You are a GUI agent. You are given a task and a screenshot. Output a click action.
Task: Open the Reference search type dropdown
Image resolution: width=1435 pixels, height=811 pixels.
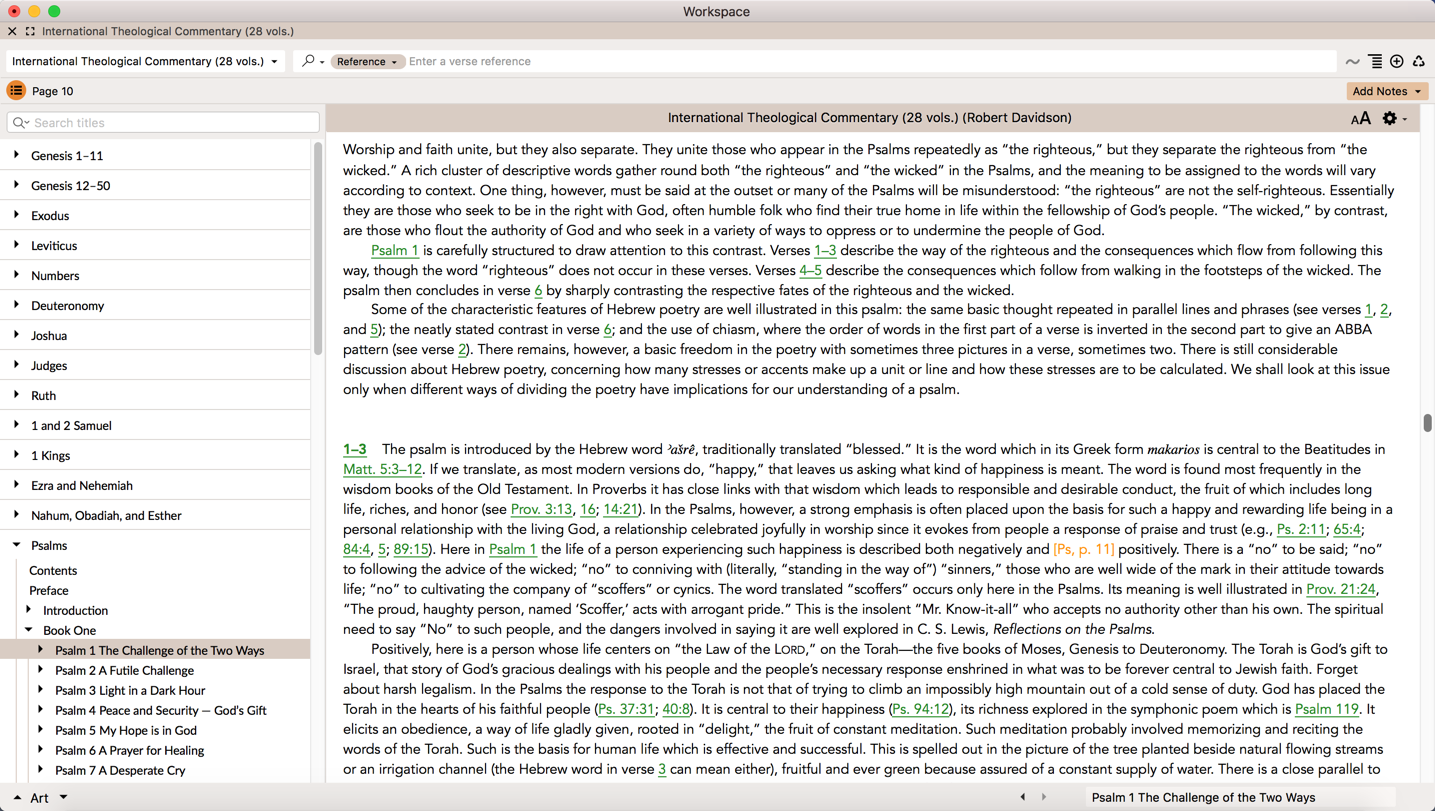point(367,62)
